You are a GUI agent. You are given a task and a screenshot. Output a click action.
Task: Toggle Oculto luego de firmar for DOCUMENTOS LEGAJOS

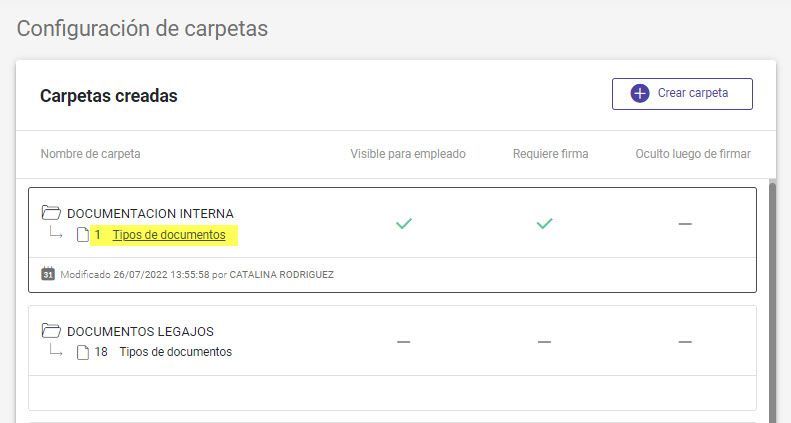click(685, 342)
